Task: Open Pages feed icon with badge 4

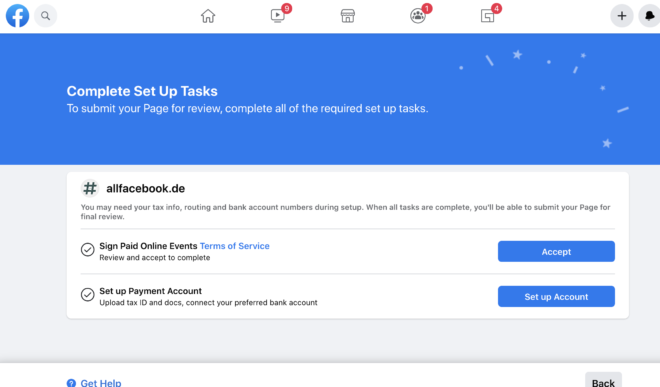Action: pos(487,16)
